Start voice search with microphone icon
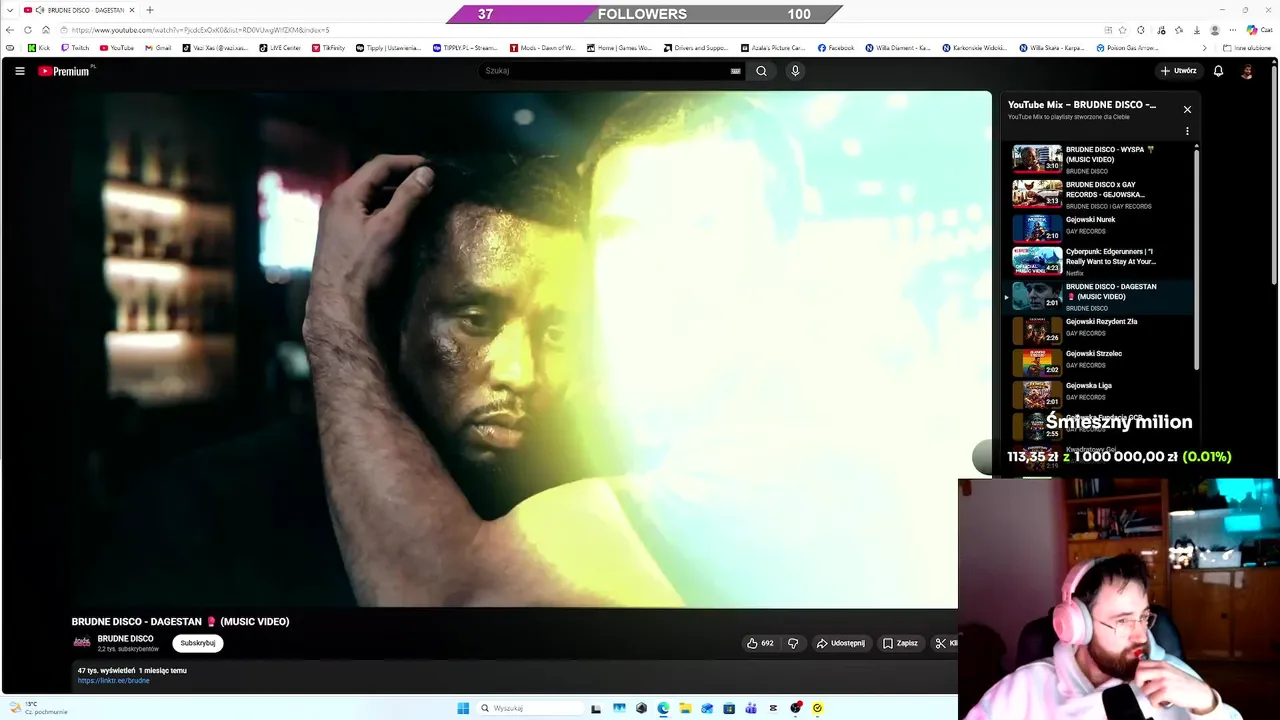 click(795, 71)
